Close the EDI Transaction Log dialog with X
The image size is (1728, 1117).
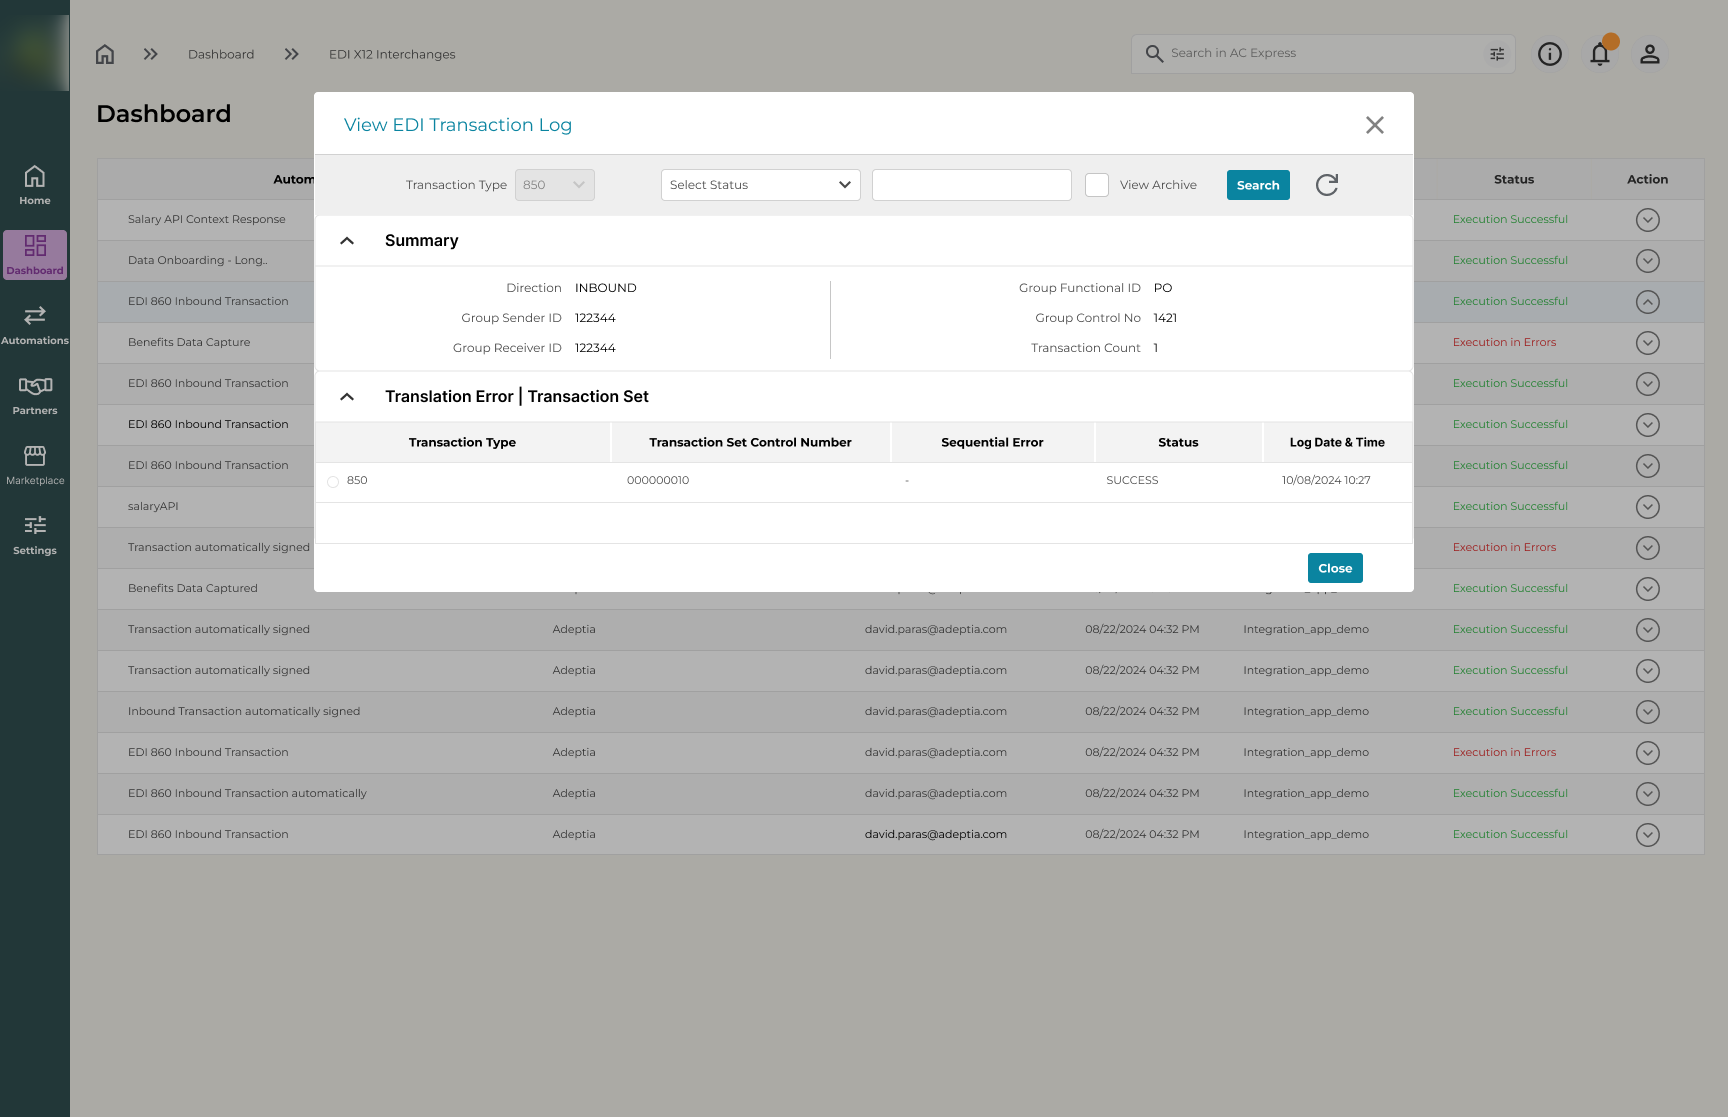click(1375, 125)
